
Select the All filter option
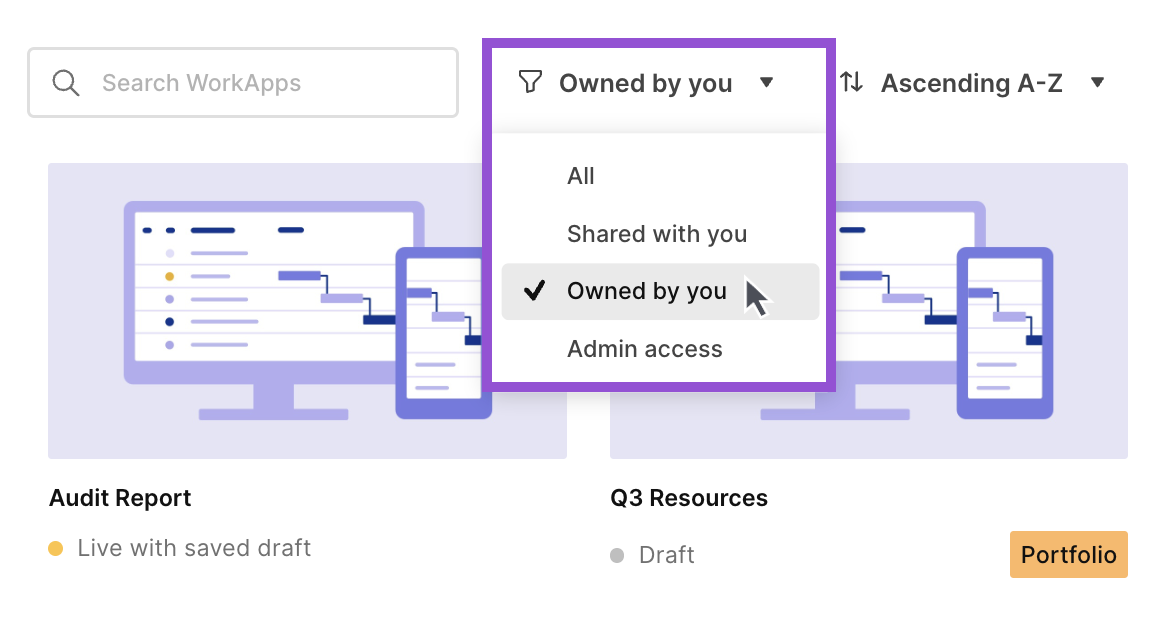tap(581, 176)
